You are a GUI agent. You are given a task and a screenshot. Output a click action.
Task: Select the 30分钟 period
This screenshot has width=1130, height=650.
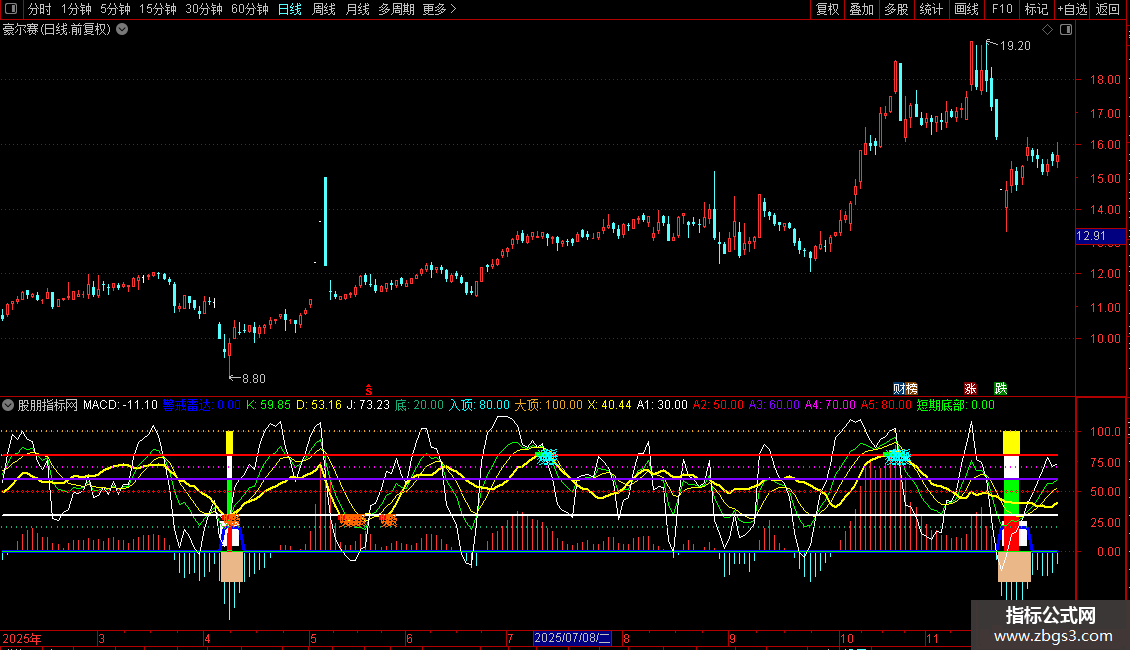click(204, 9)
